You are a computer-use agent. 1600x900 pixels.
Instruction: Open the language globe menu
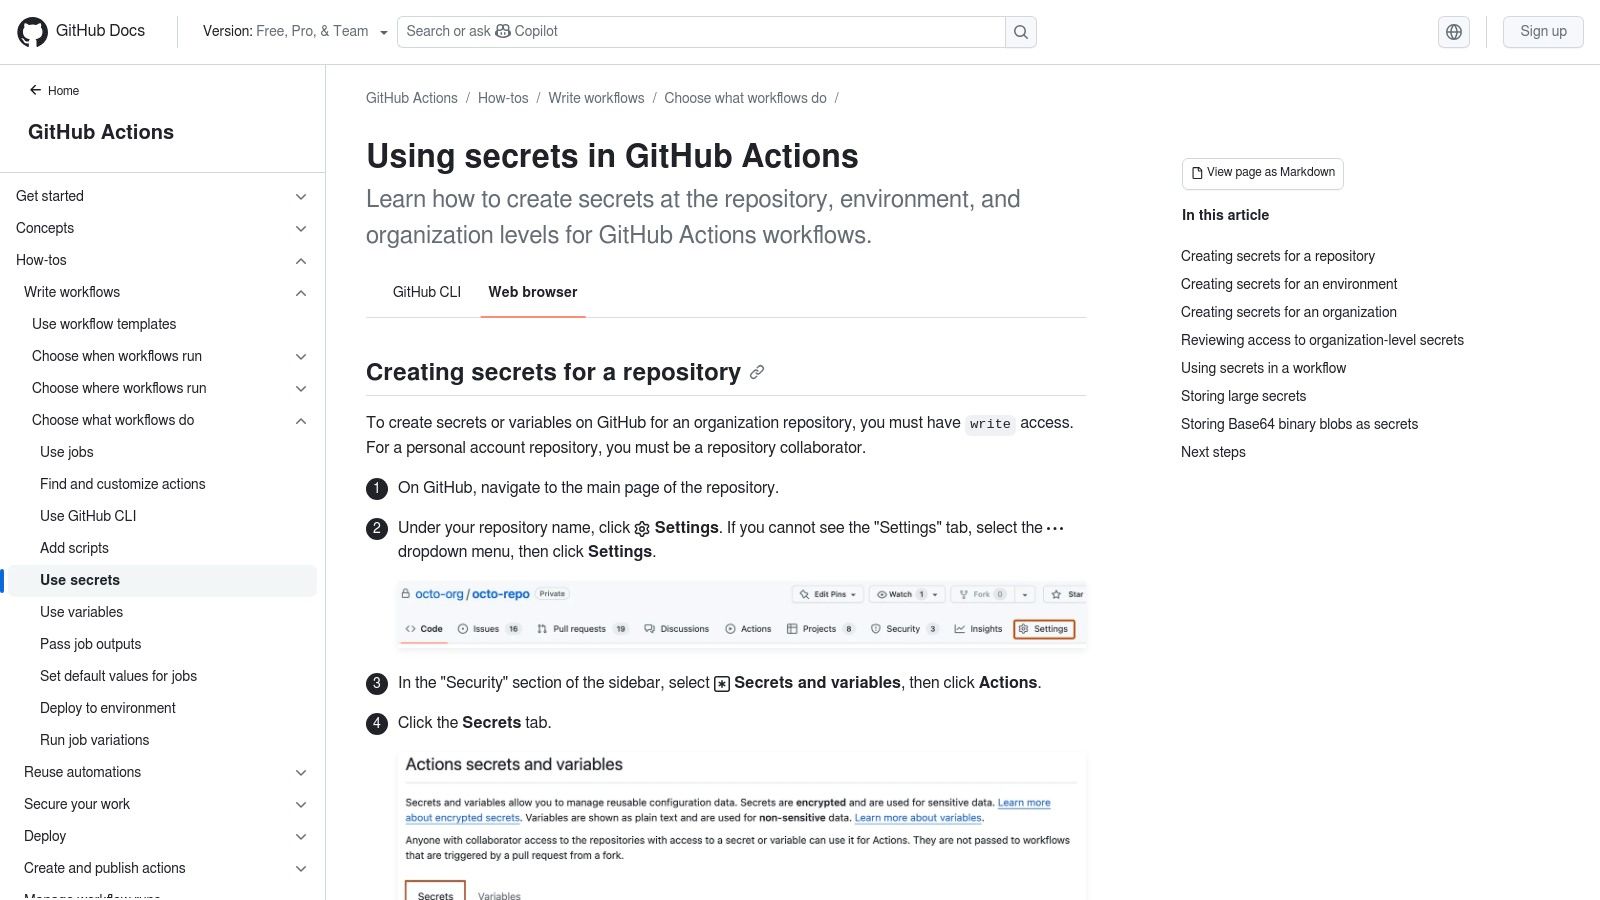click(1454, 32)
